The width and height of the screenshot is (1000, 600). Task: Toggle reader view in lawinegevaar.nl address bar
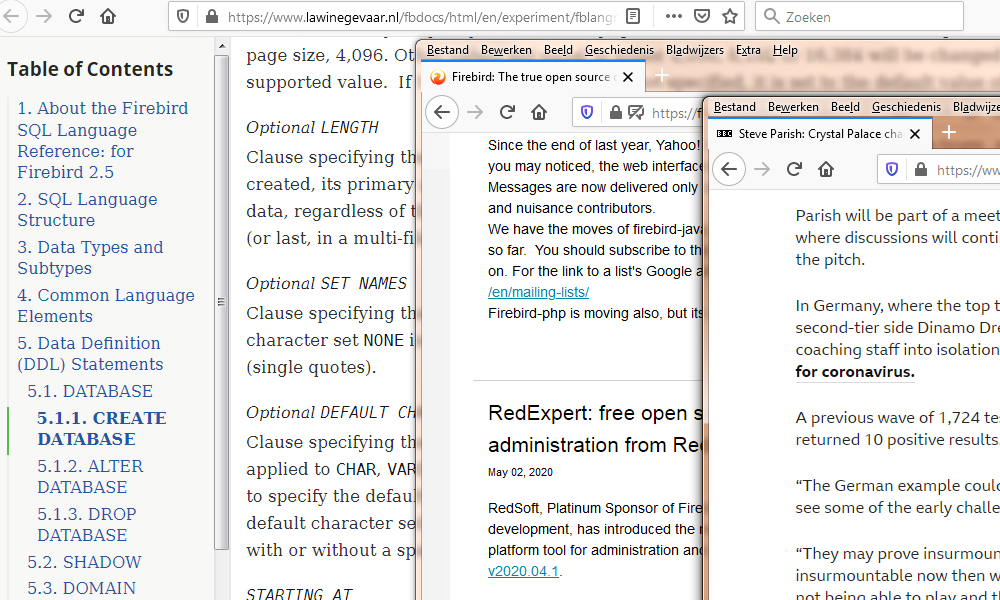(x=633, y=17)
